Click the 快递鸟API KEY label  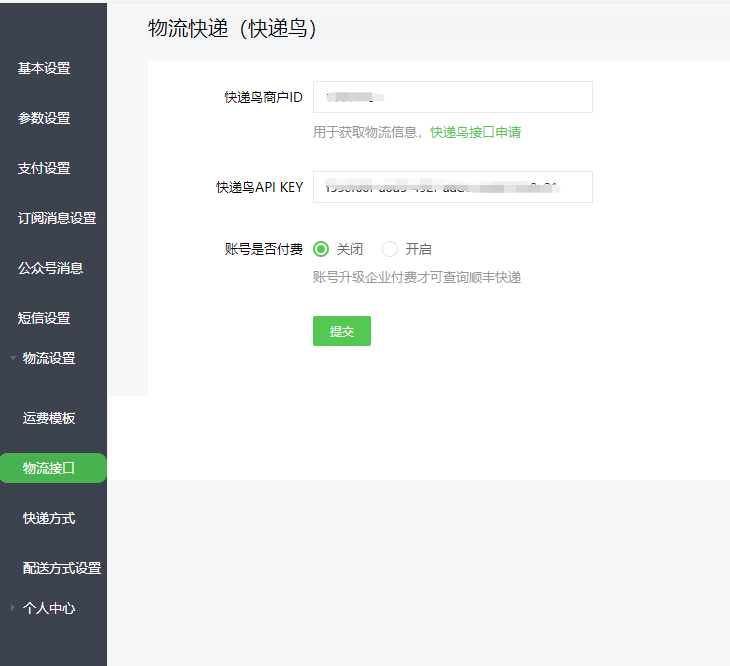click(x=260, y=187)
